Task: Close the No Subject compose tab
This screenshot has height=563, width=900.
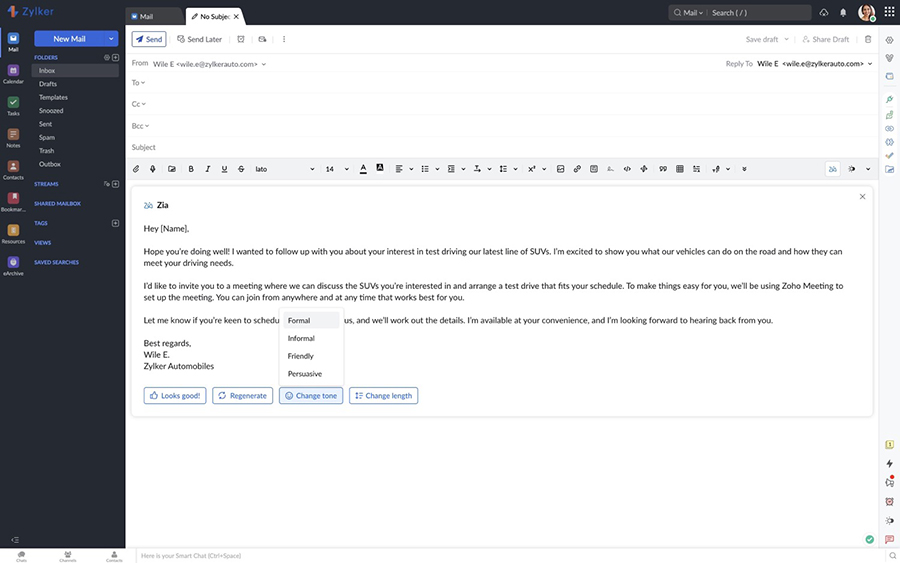Action: pyautogui.click(x=236, y=17)
